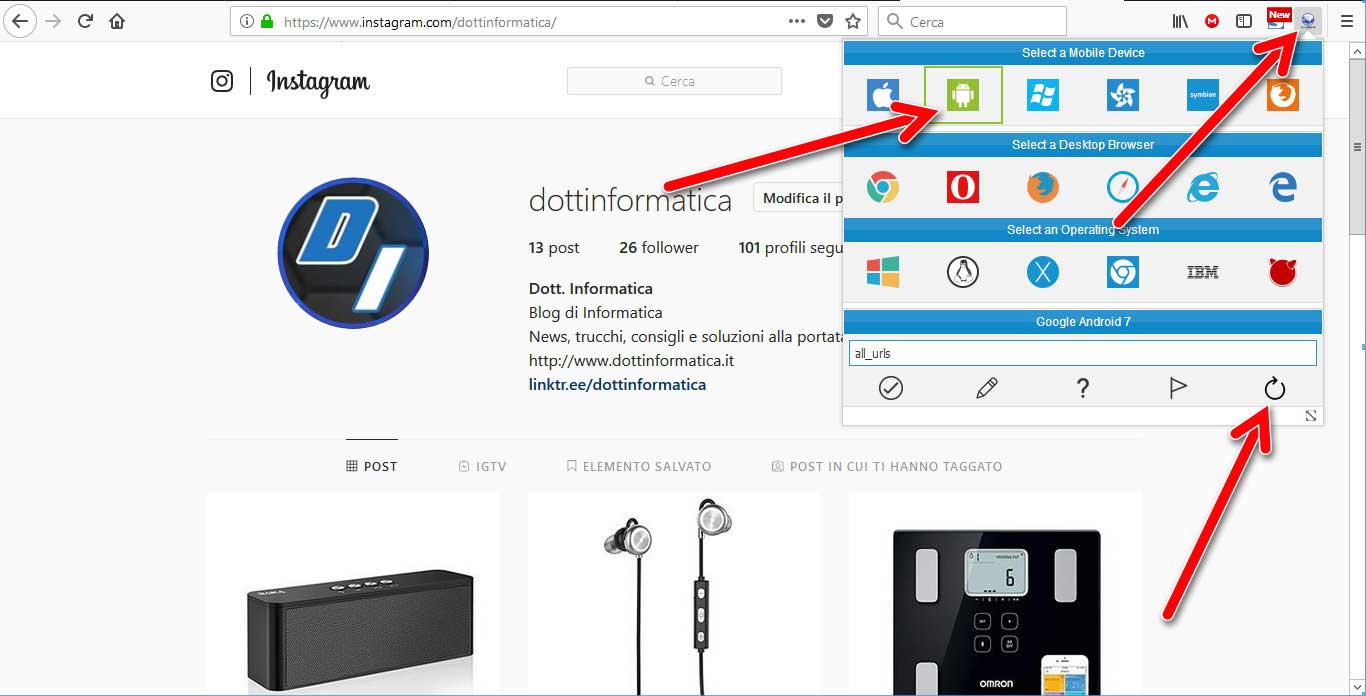Open the dottinformatica profile picture

pos(353,254)
